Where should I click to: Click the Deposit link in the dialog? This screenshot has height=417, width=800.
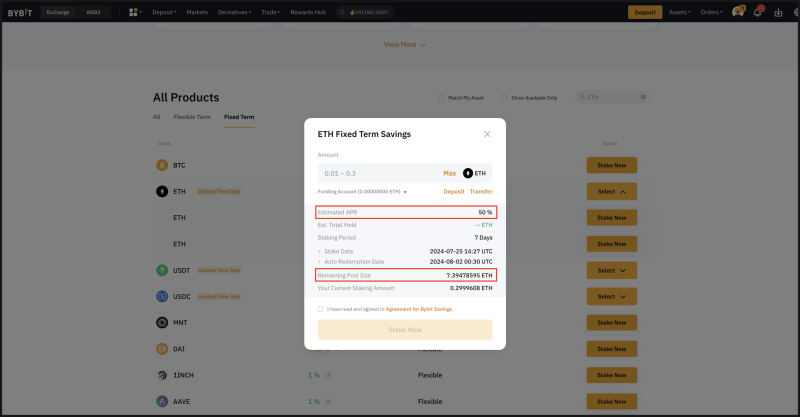tap(454, 192)
